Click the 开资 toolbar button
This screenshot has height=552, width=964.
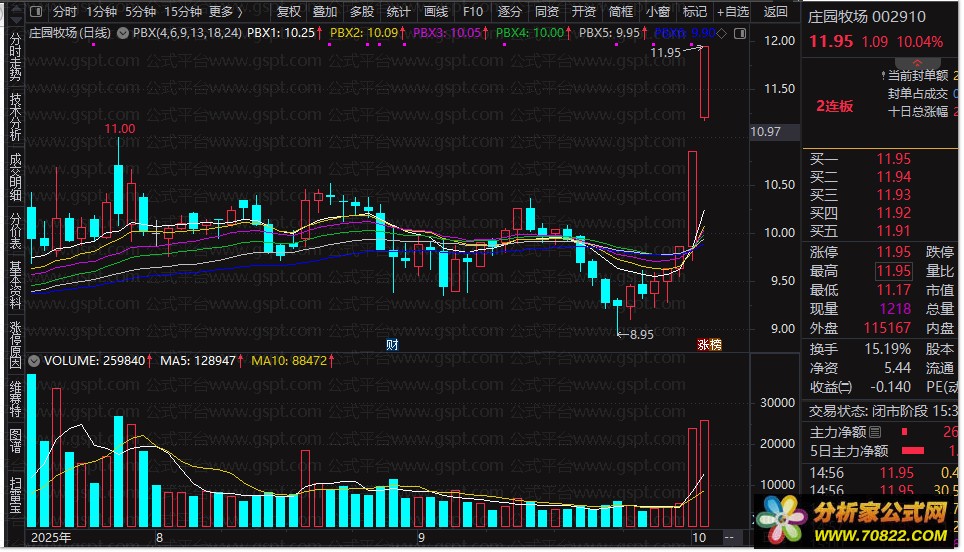[583, 12]
